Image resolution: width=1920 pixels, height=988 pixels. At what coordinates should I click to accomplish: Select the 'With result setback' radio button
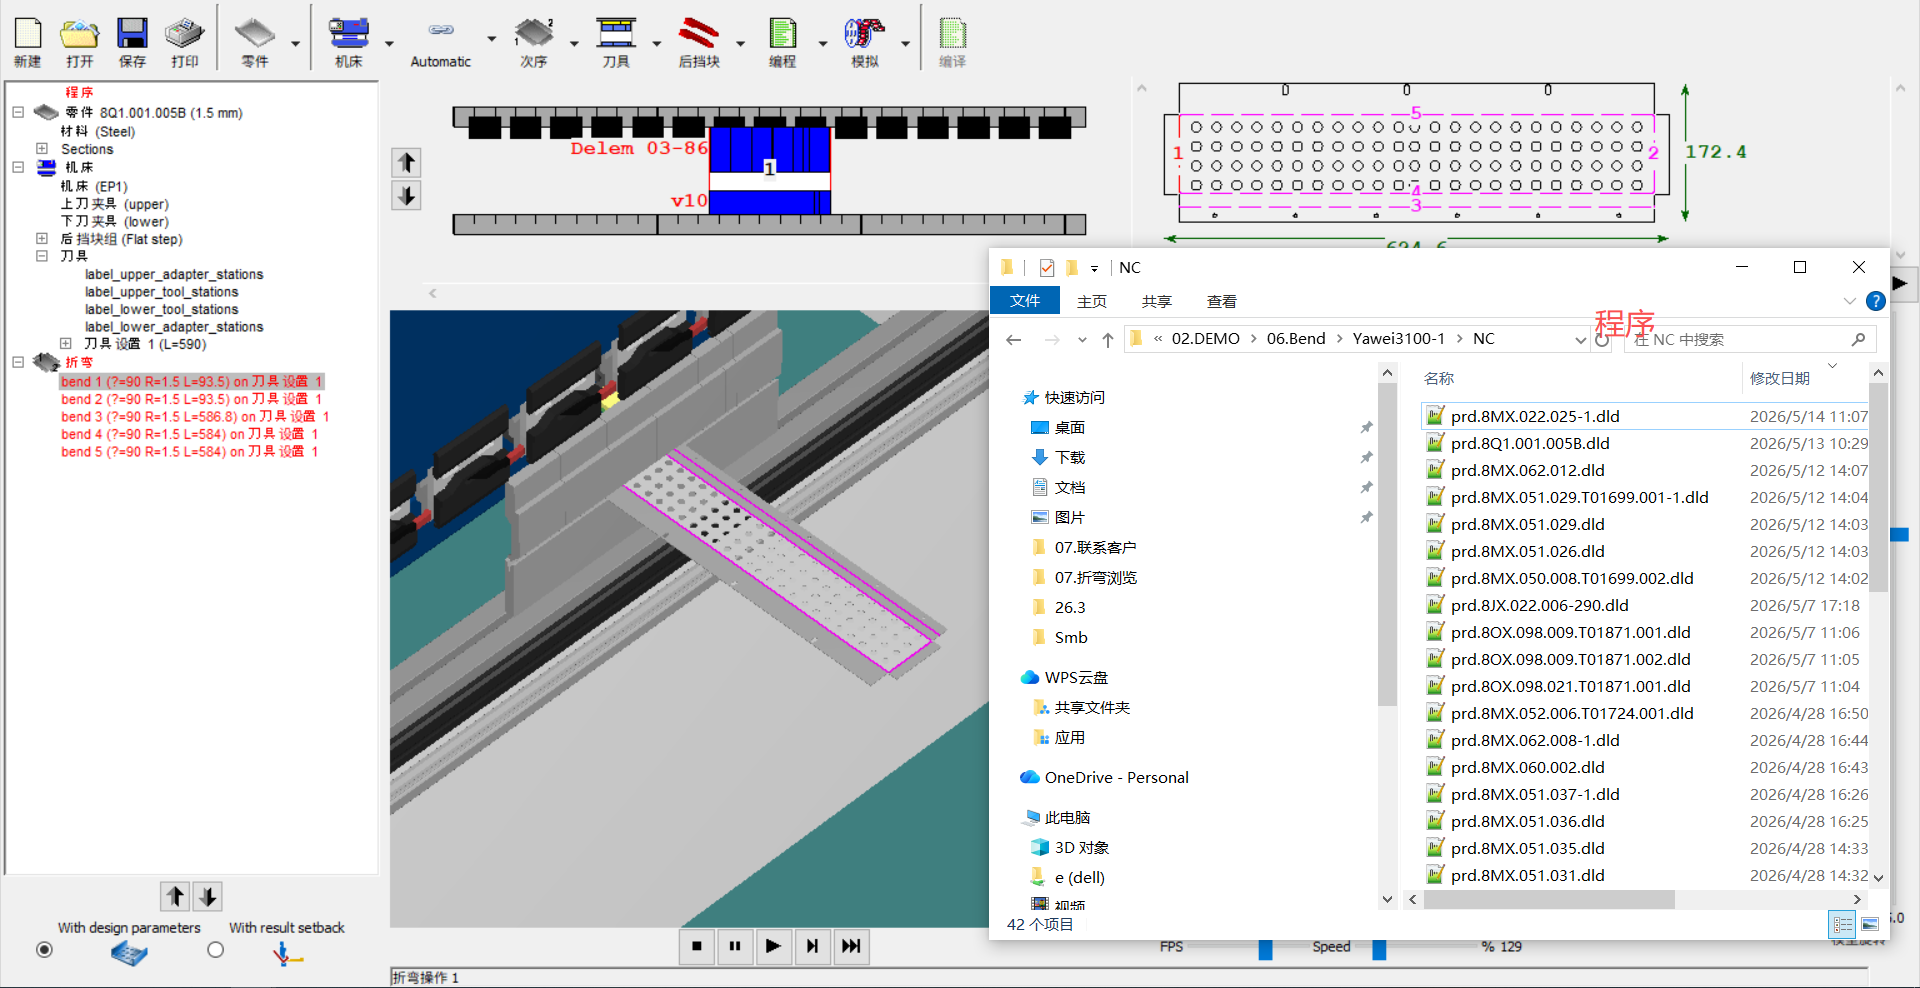tap(216, 950)
